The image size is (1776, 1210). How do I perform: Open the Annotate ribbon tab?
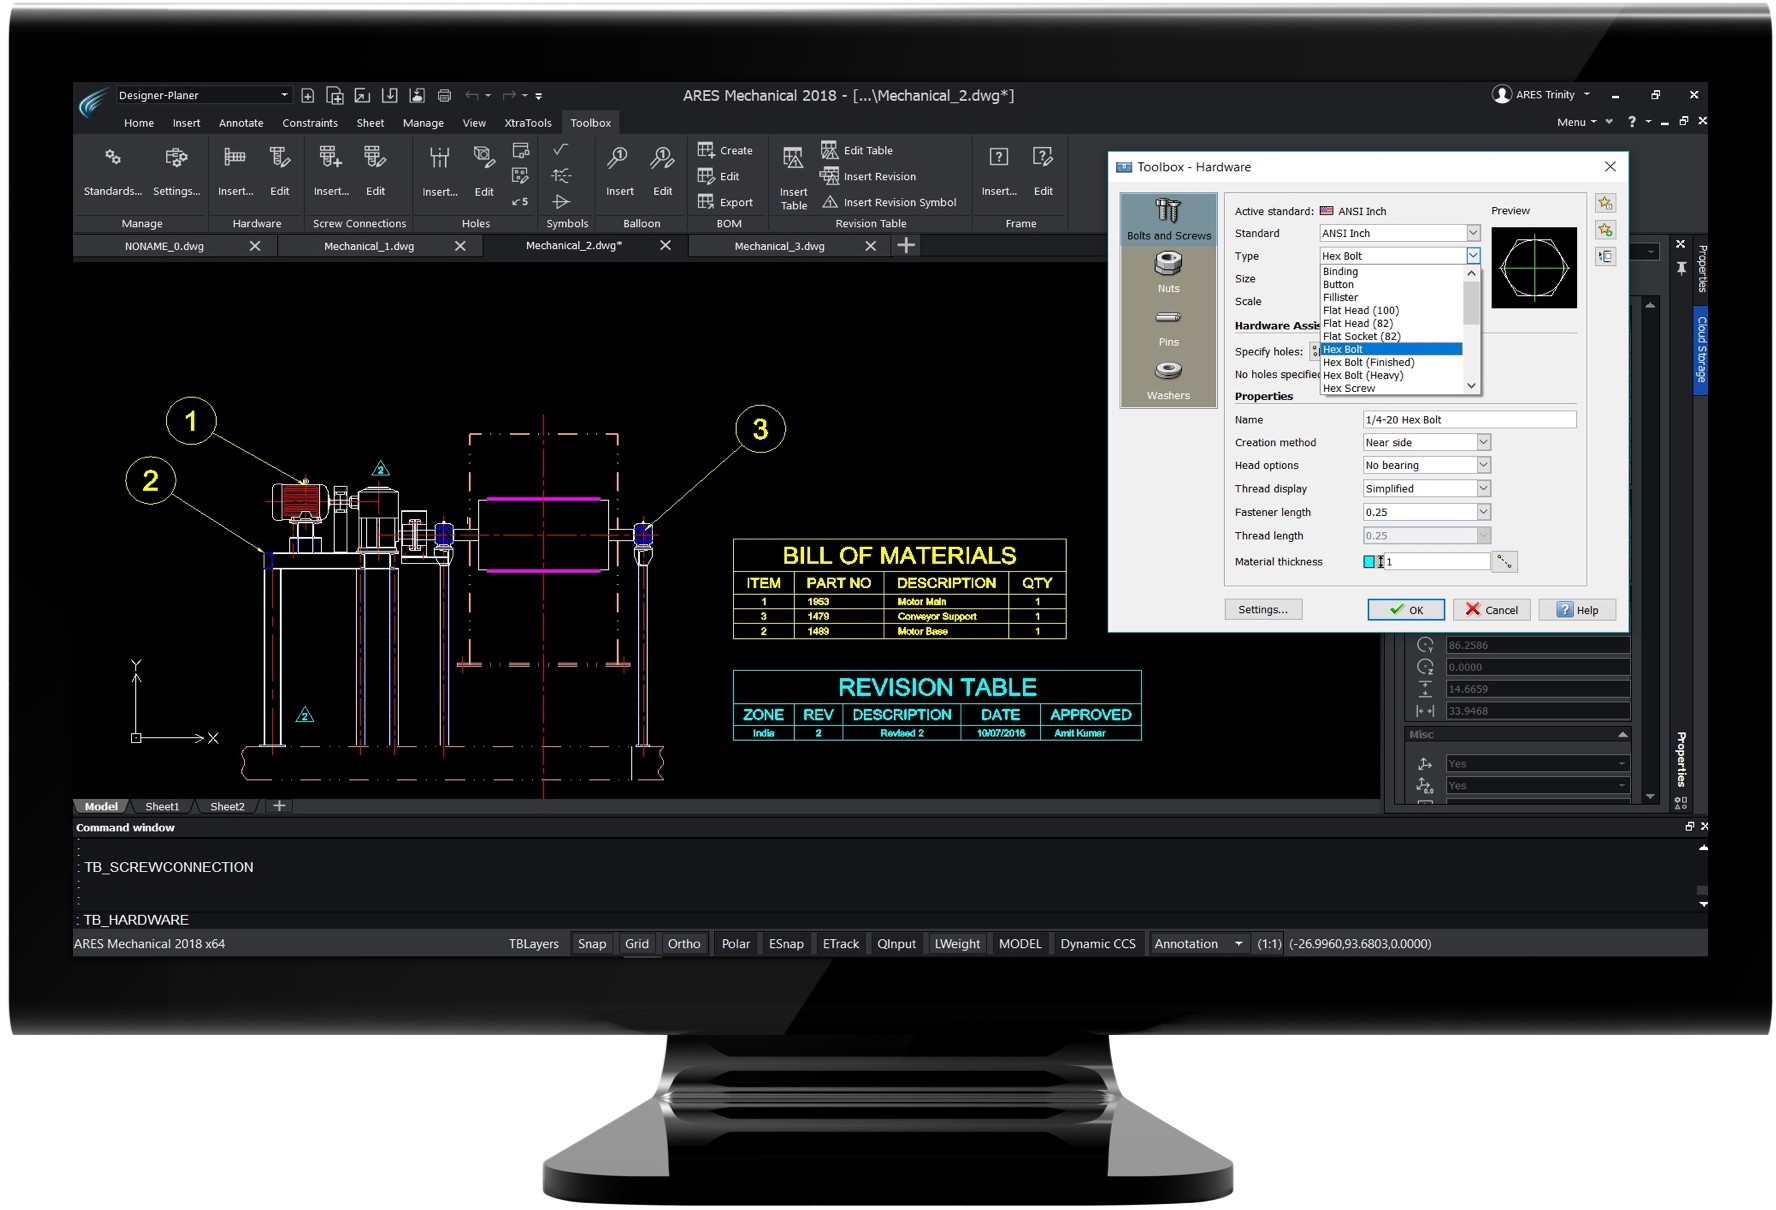[241, 123]
